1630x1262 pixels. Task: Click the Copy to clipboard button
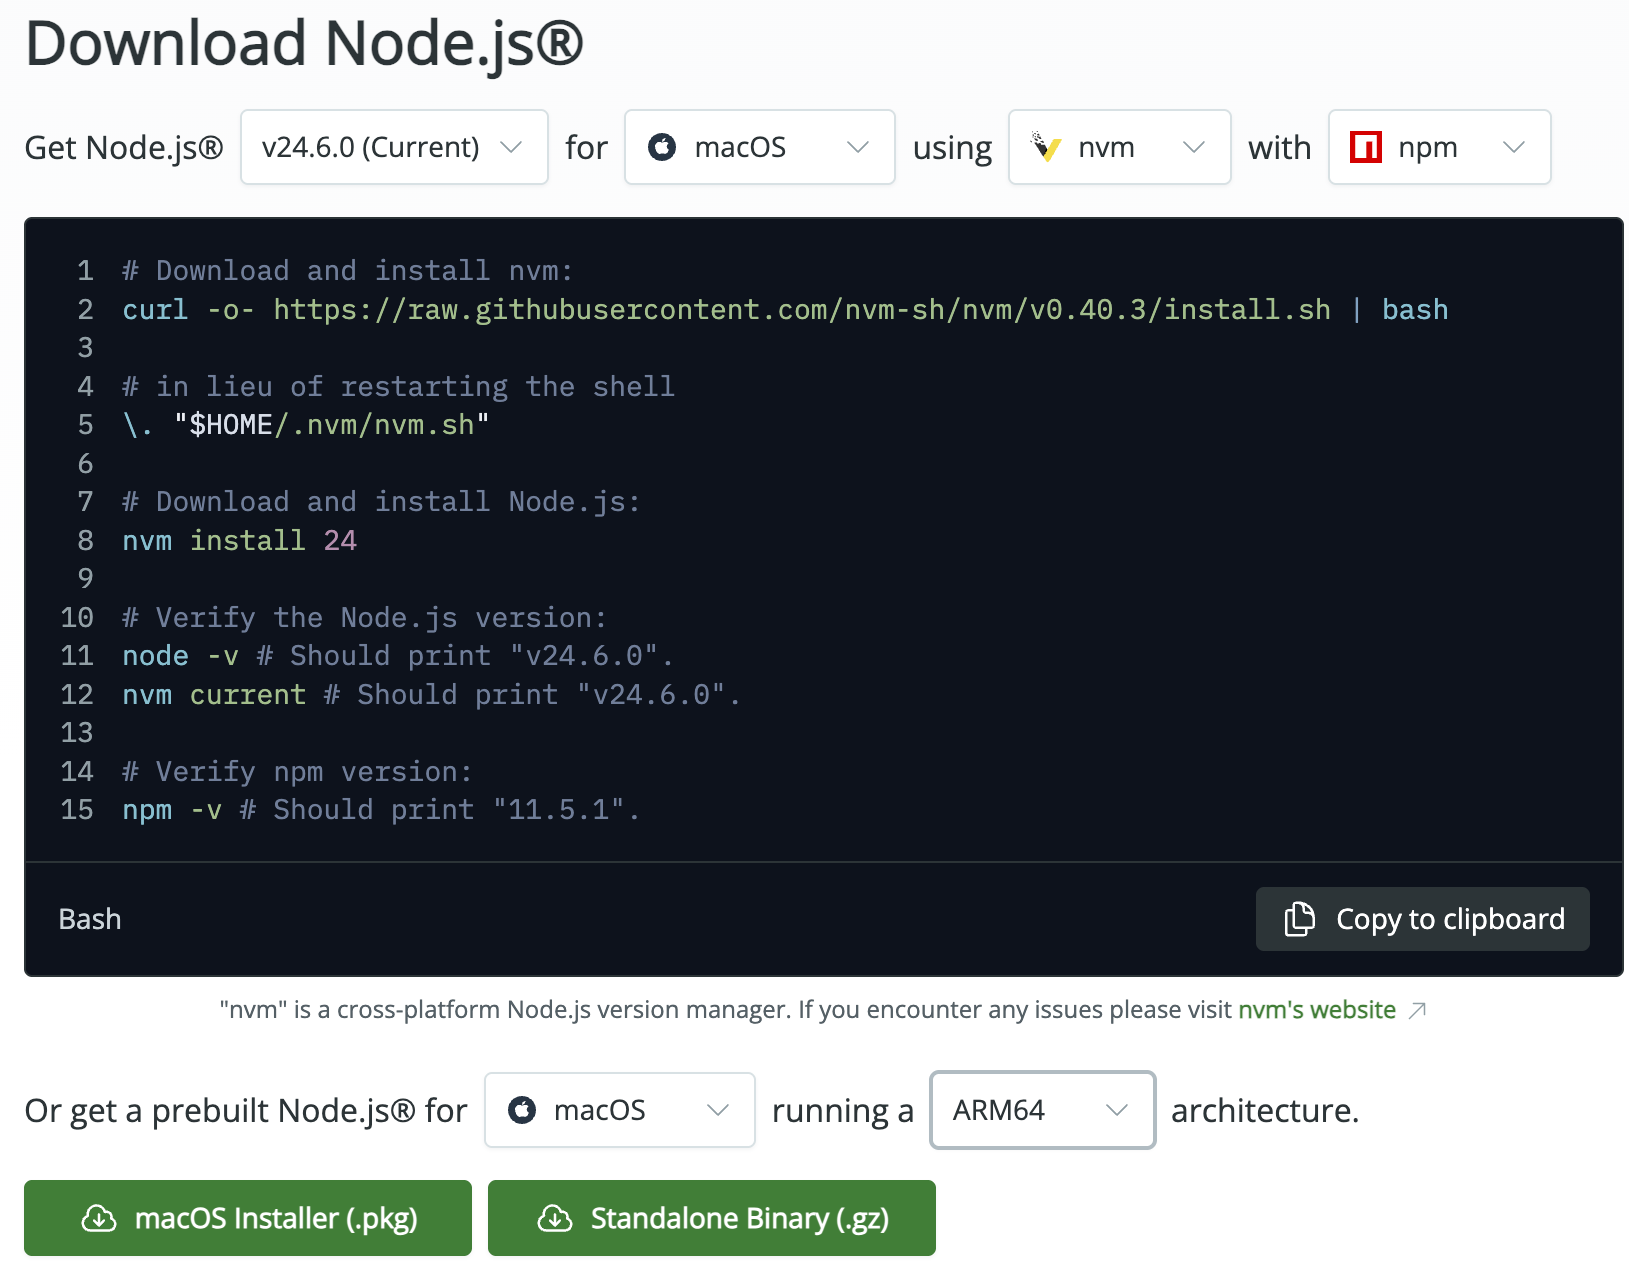[1422, 919]
